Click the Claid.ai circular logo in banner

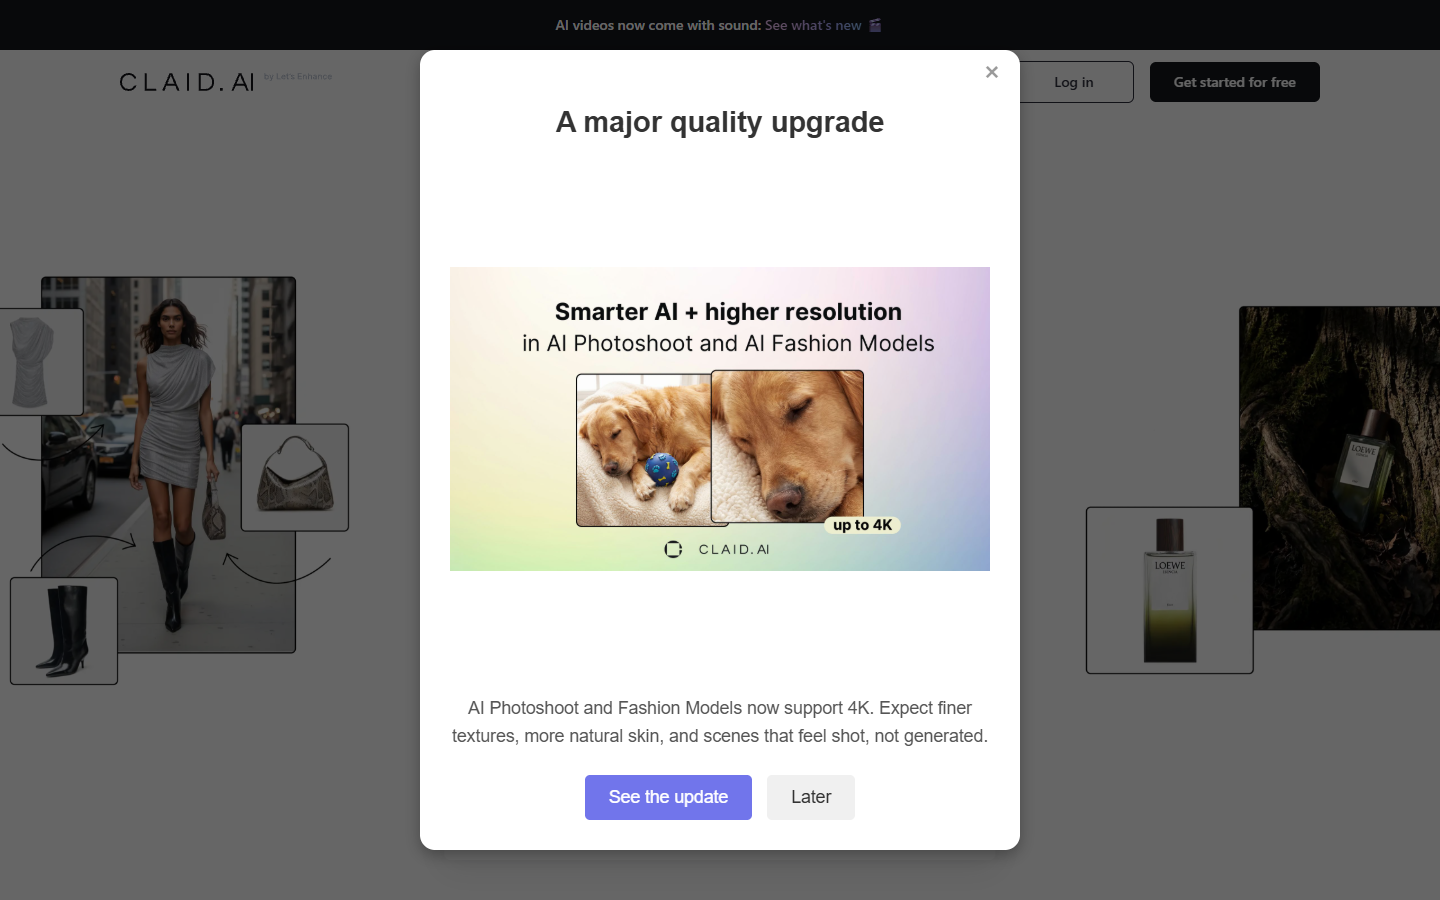[x=673, y=549]
